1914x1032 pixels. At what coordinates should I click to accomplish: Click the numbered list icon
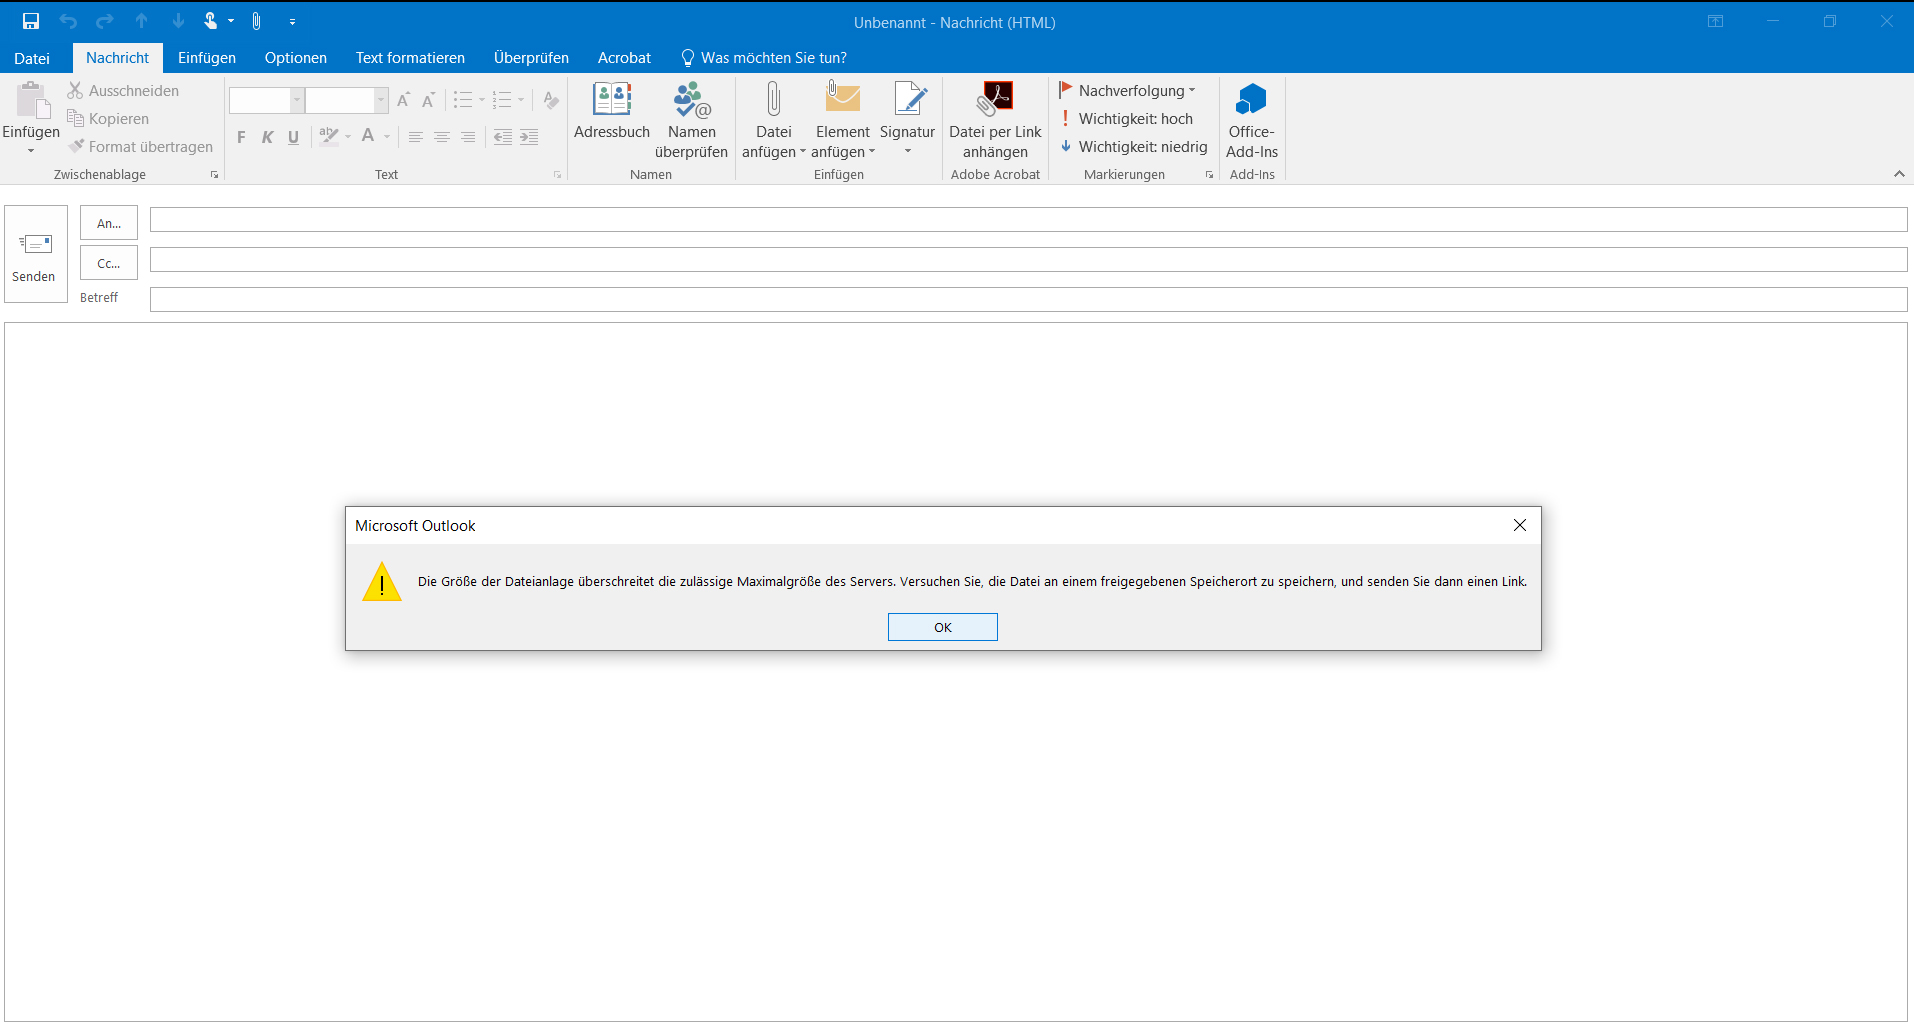point(502,100)
